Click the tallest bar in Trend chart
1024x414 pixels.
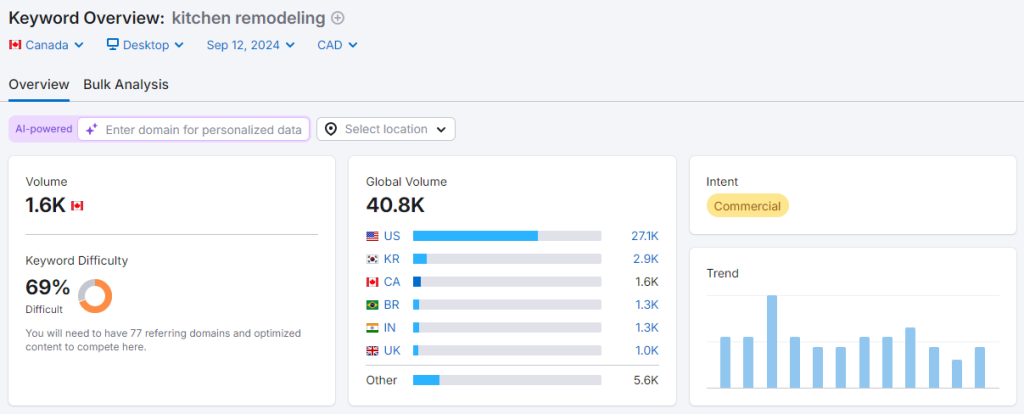772,341
